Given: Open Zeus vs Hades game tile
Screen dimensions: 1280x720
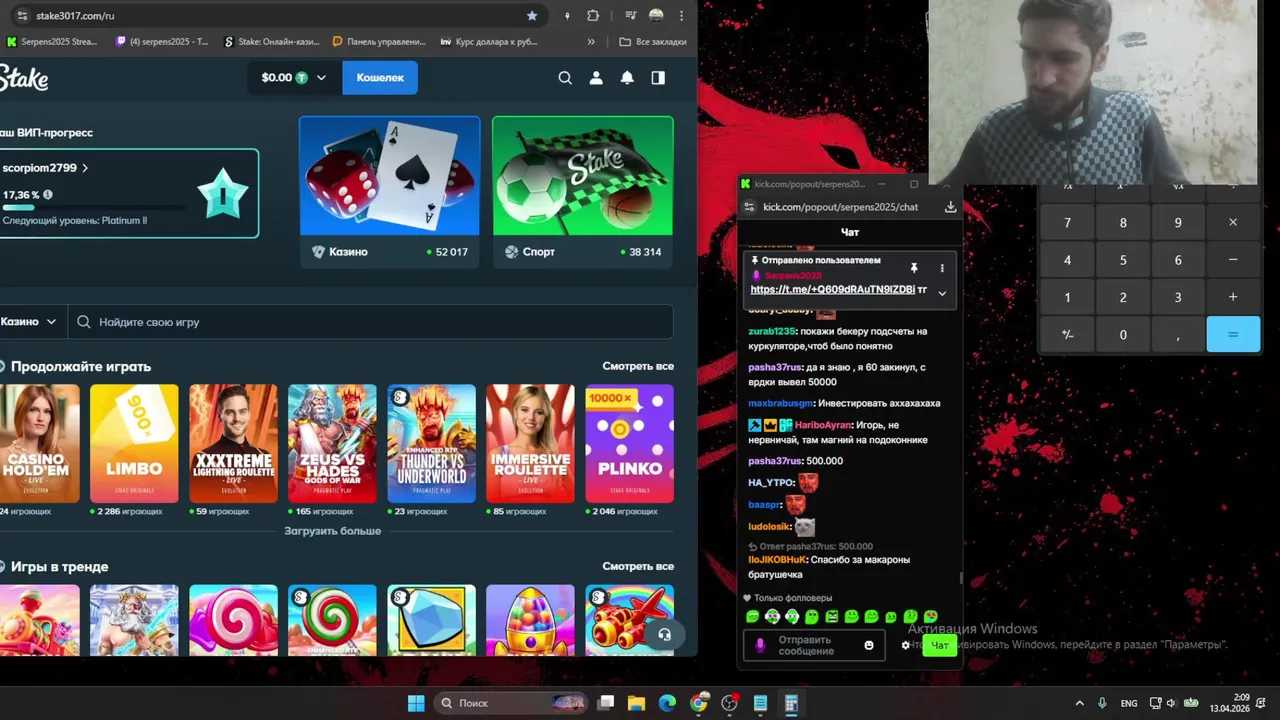Looking at the screenshot, I should pyautogui.click(x=332, y=443).
